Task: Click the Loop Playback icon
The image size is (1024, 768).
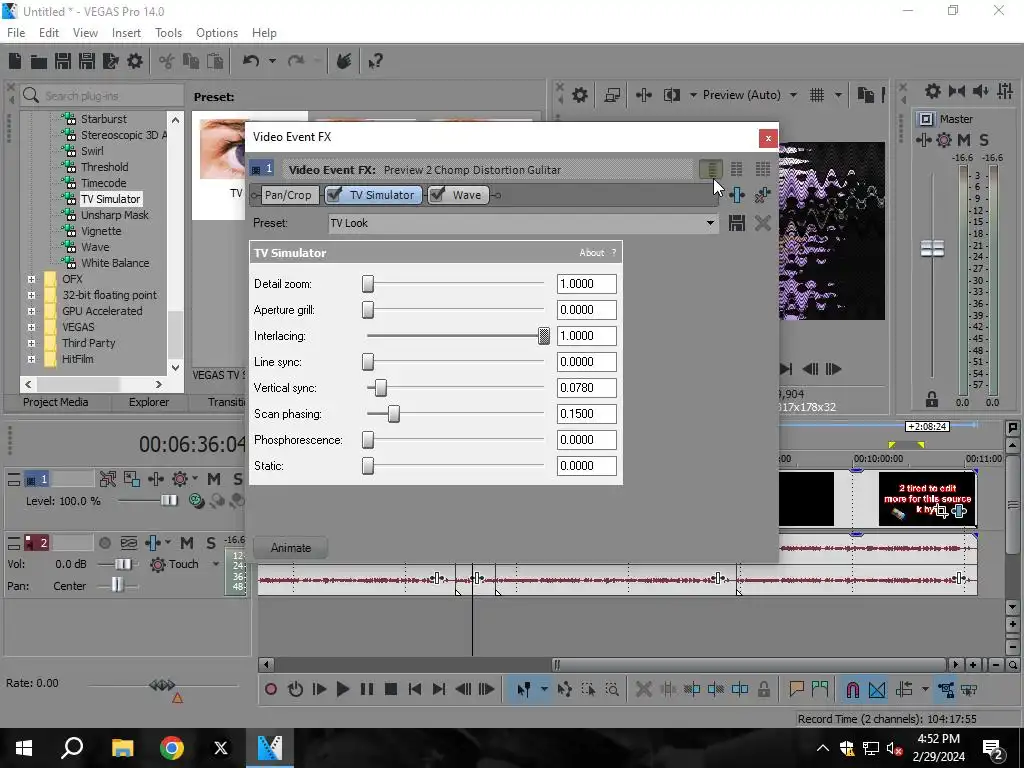Action: [x=295, y=689]
